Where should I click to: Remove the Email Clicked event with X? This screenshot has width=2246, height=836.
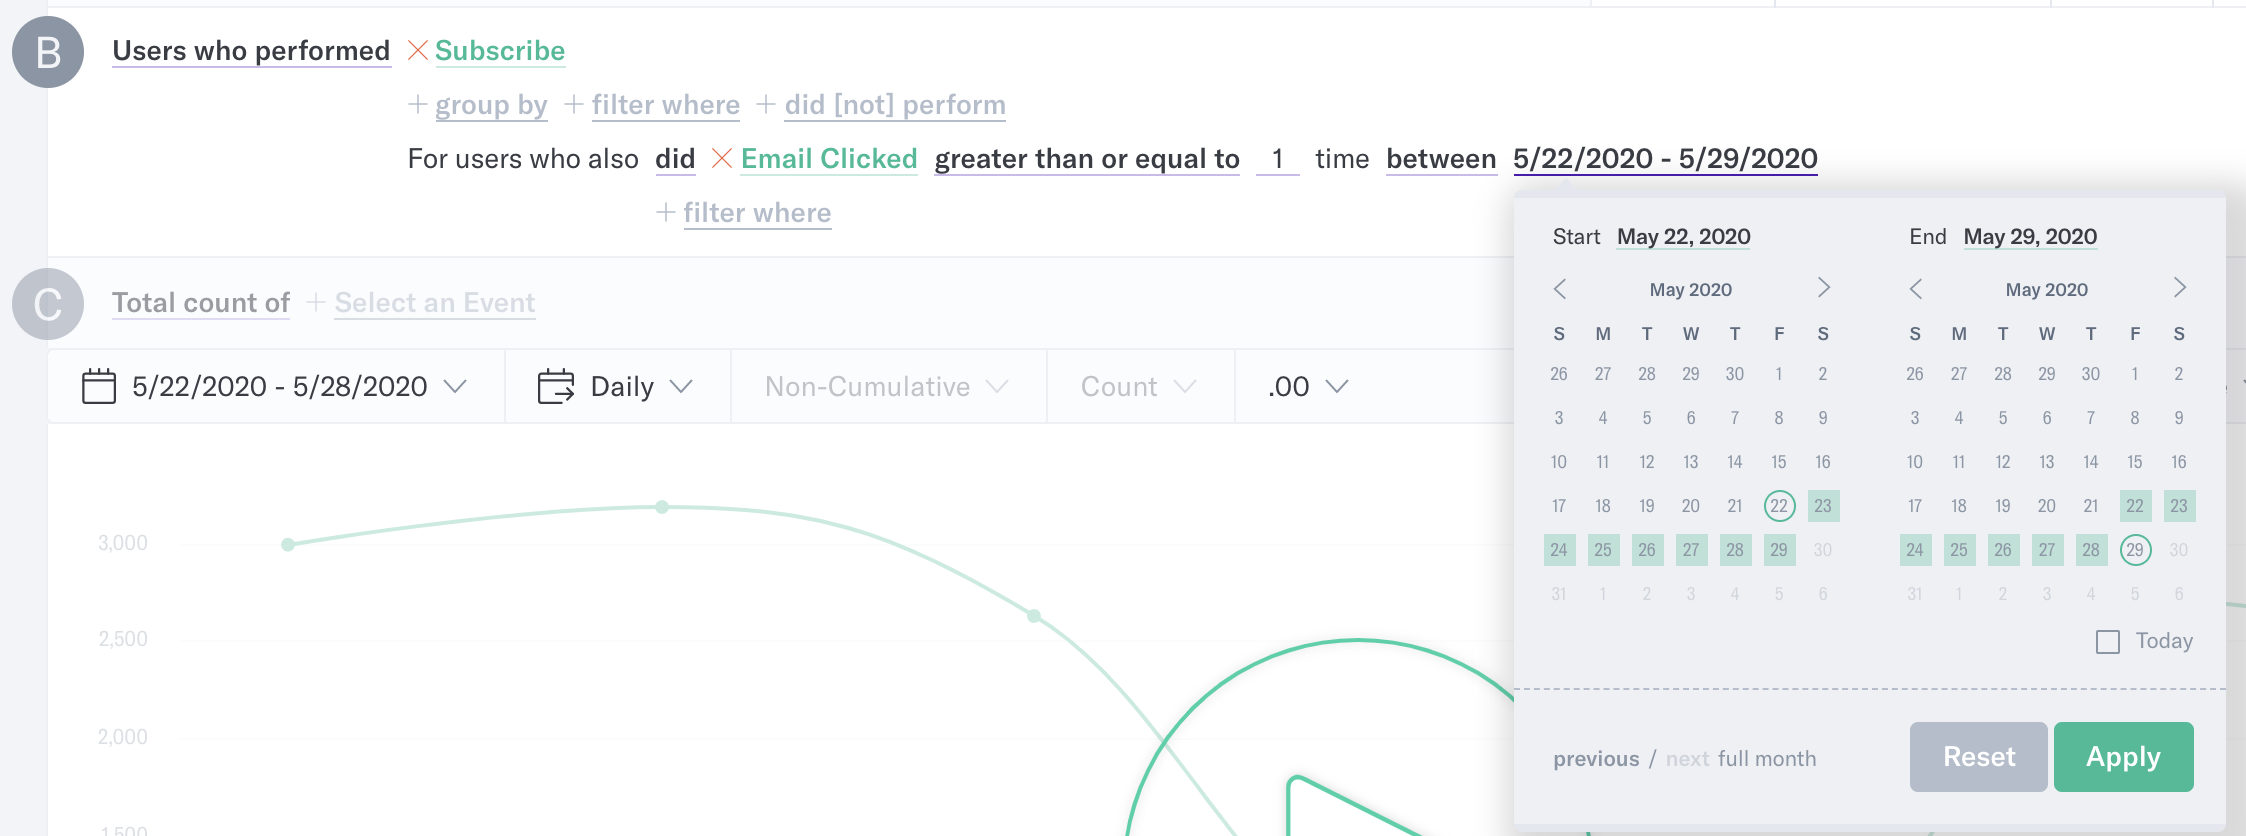coord(722,158)
